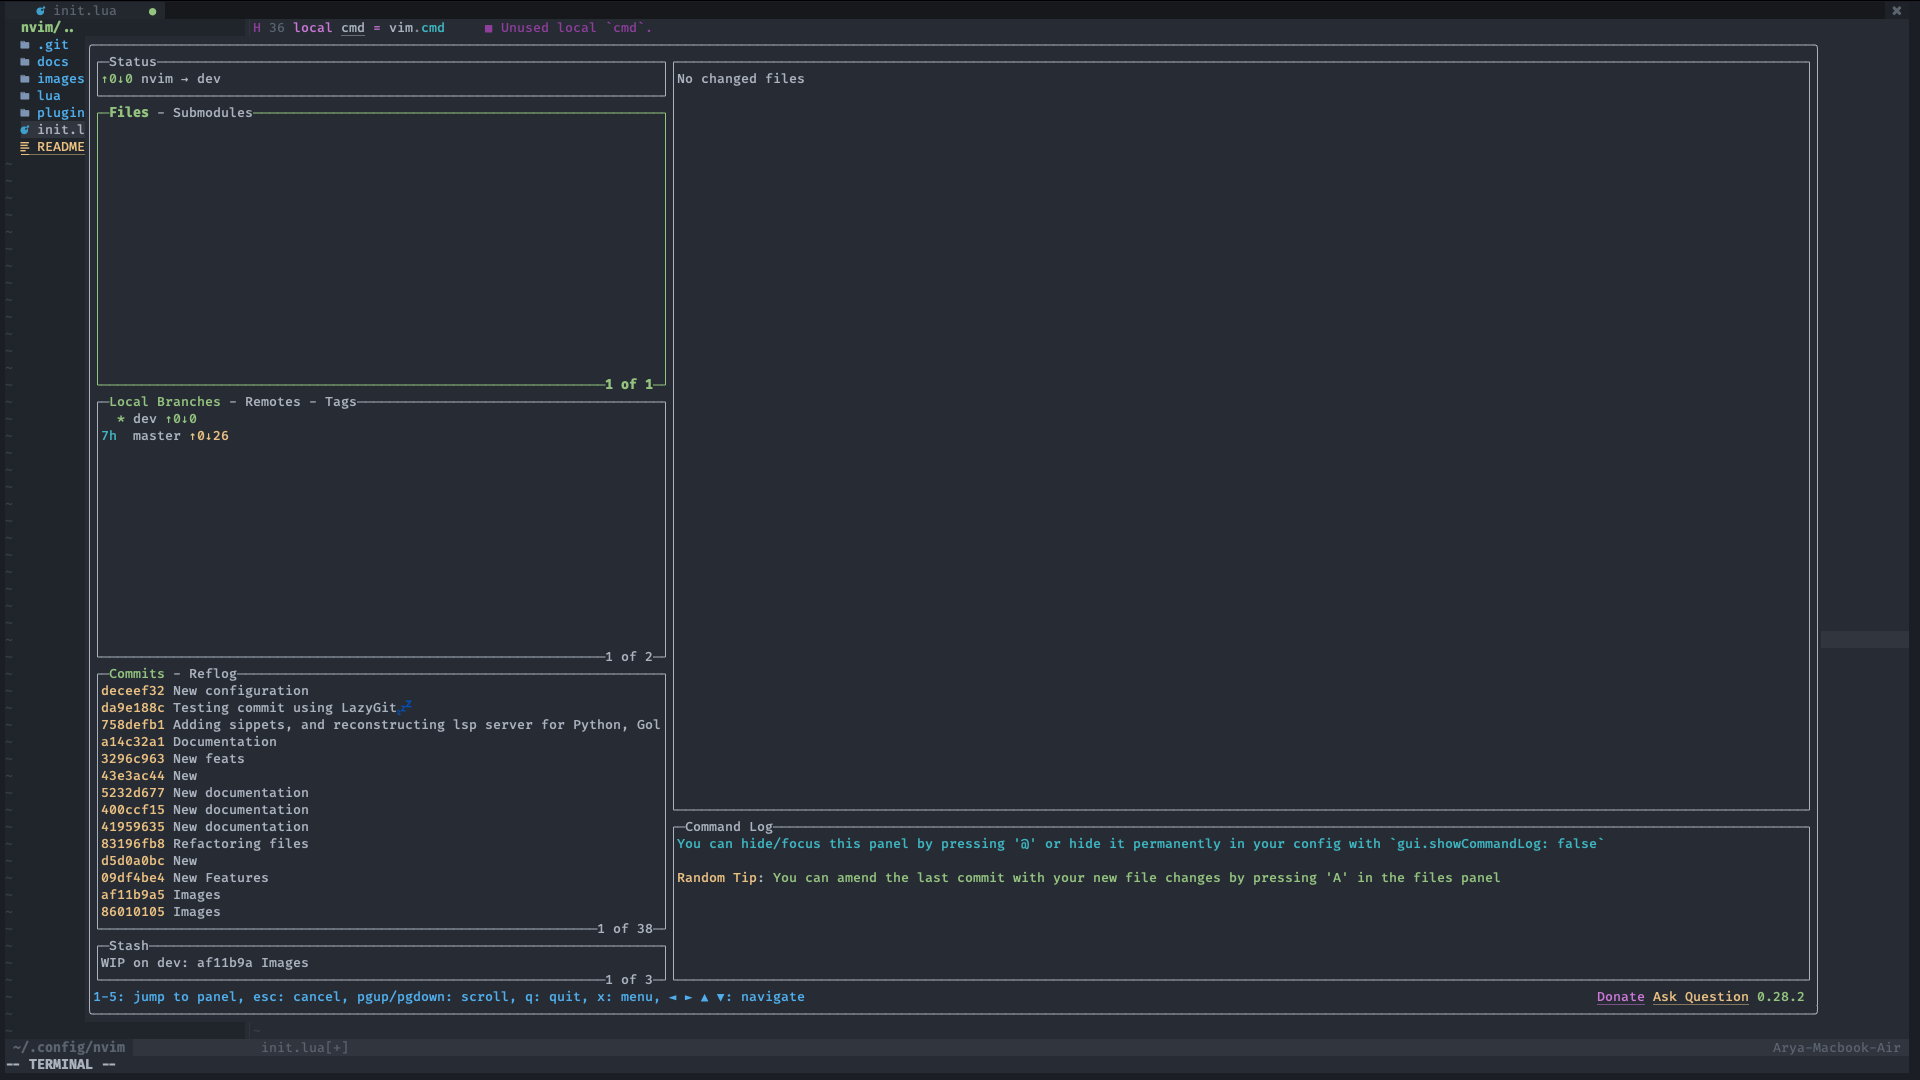Open the Tags tab in branches panel
The width and height of the screenshot is (1920, 1080).
tap(340, 402)
